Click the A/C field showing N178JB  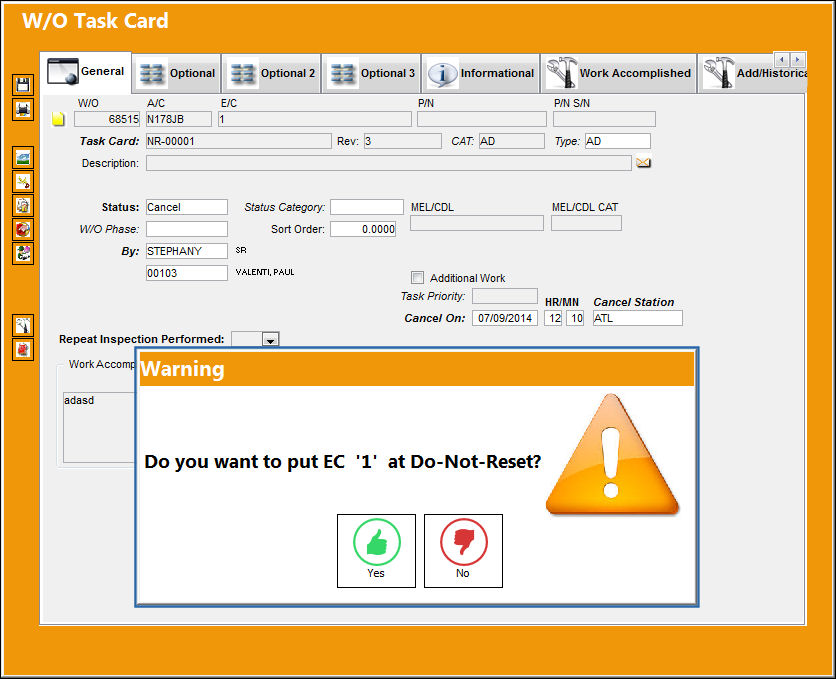tap(179, 119)
